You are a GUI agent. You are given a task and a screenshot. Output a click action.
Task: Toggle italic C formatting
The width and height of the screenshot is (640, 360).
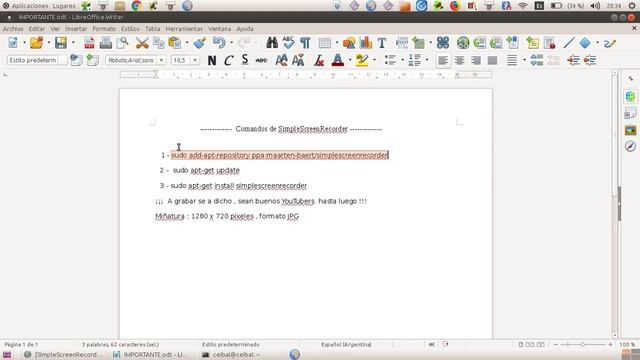pos(228,60)
